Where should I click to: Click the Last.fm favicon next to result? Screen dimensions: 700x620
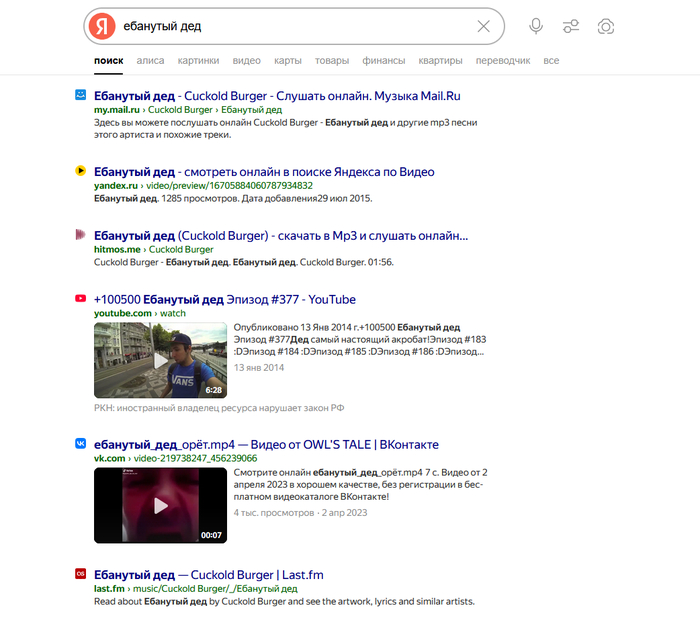81,574
